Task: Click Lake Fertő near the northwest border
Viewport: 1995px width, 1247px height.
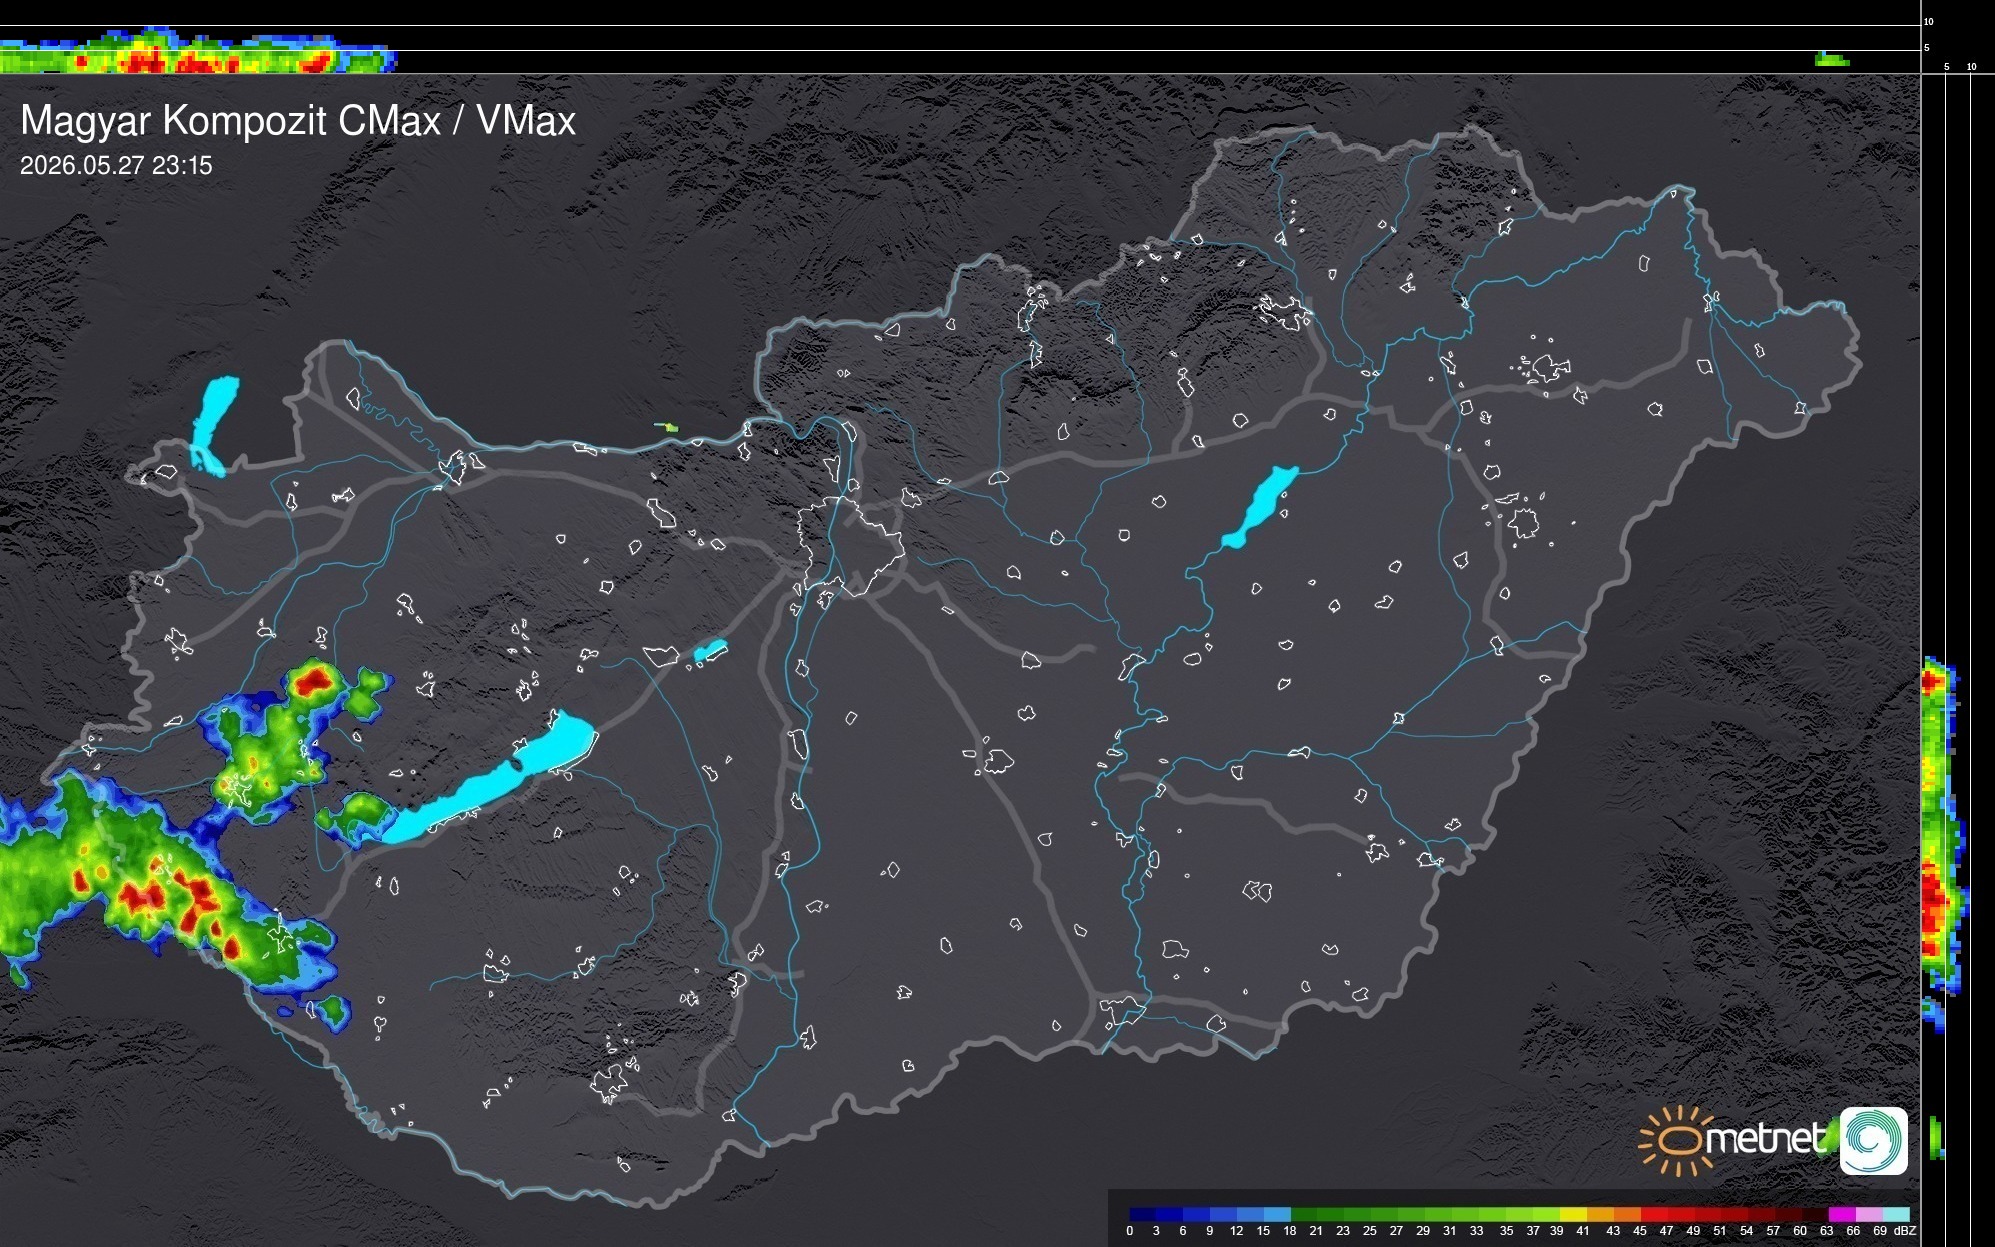Action: [214, 426]
